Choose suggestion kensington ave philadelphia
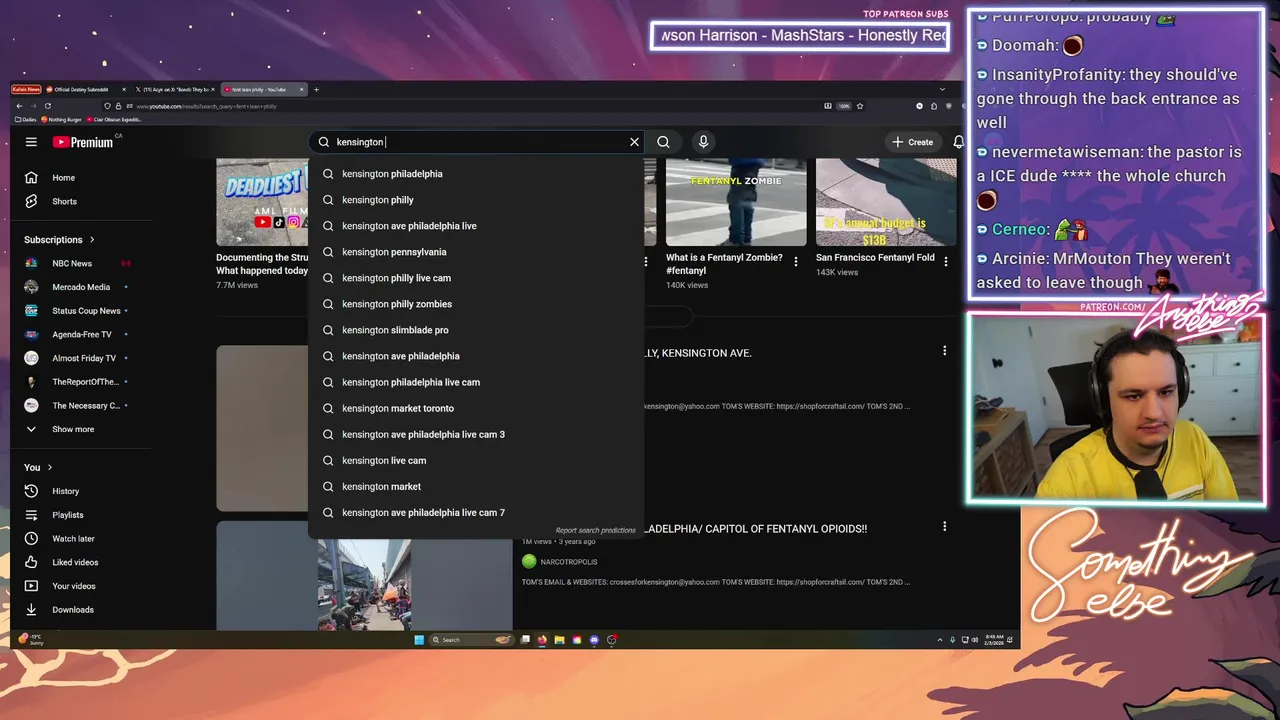The image size is (1280, 720). [x=476, y=356]
